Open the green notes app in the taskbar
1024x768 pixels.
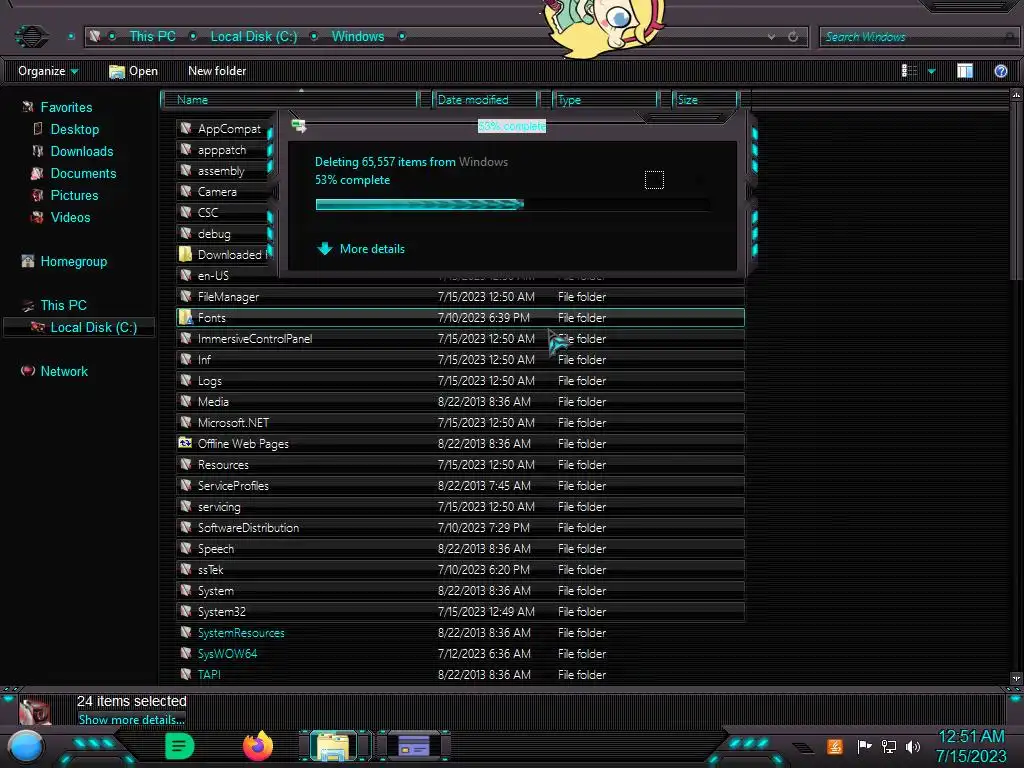click(x=180, y=746)
